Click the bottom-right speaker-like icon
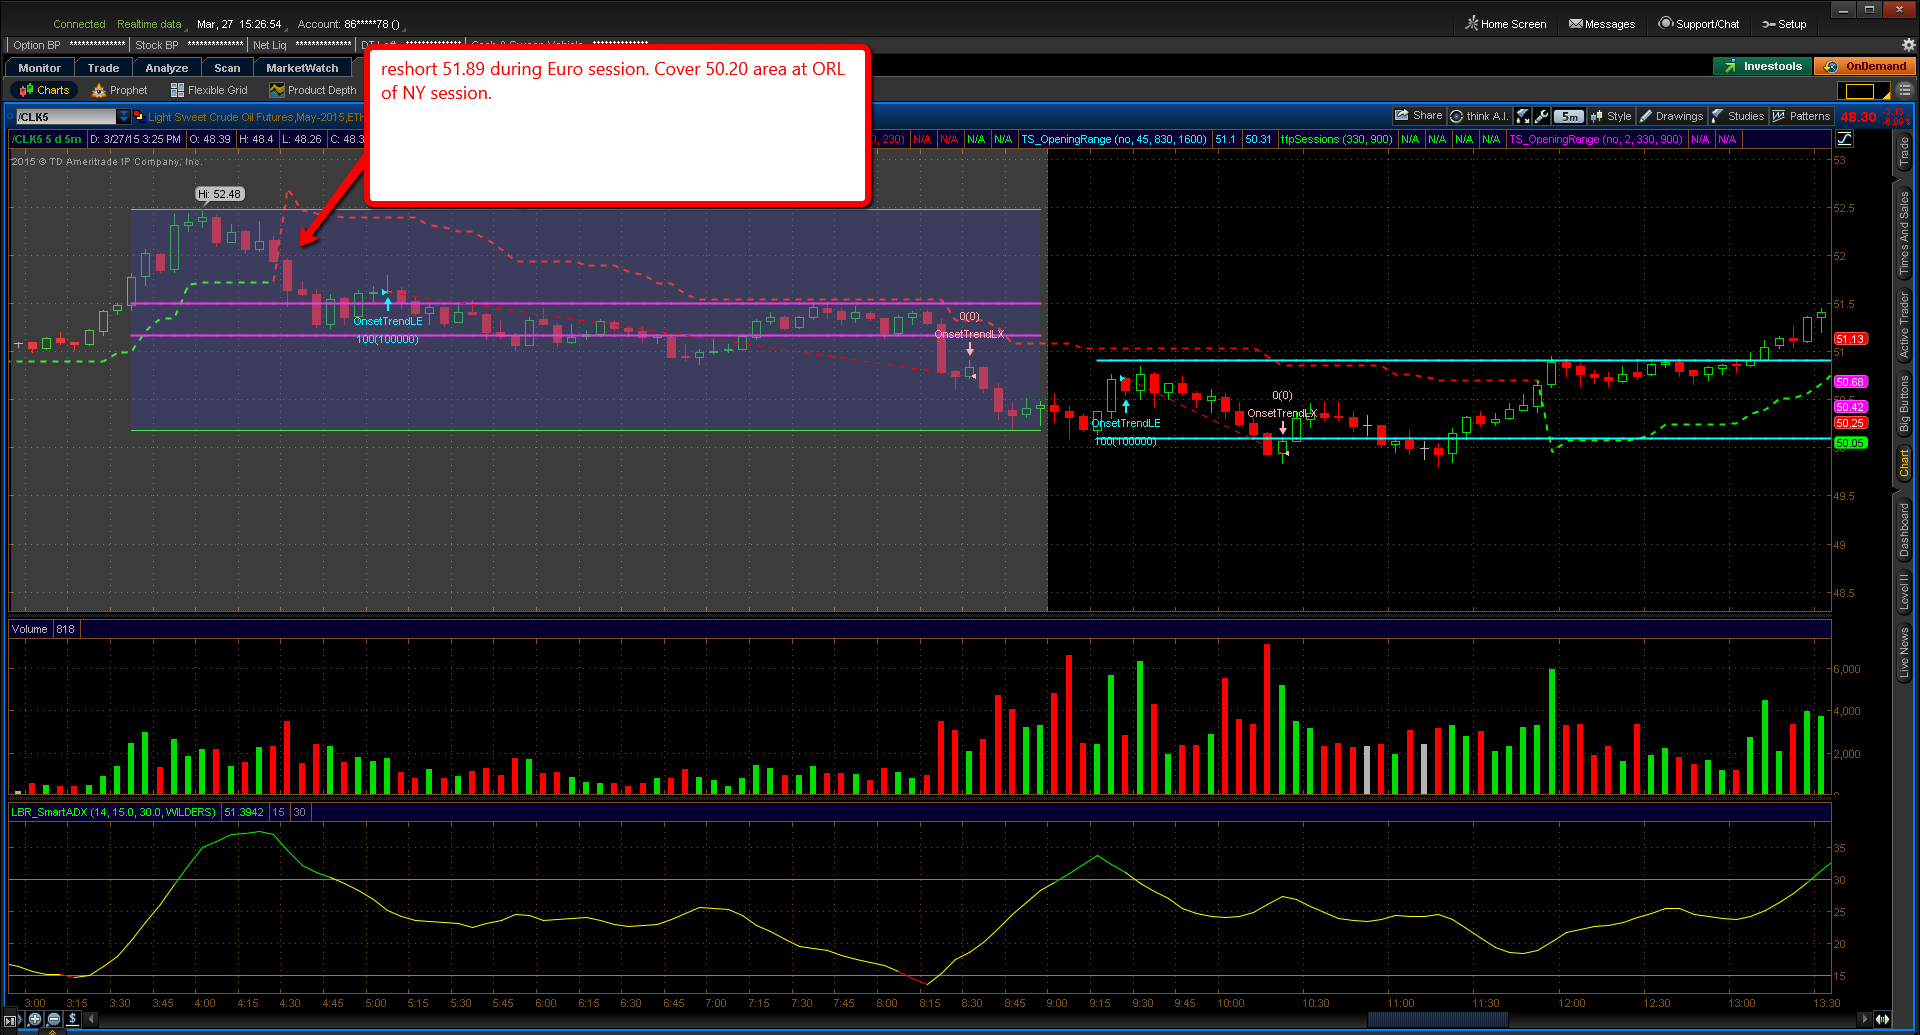The width and height of the screenshot is (1920, 1035). pyautogui.click(x=1883, y=1019)
